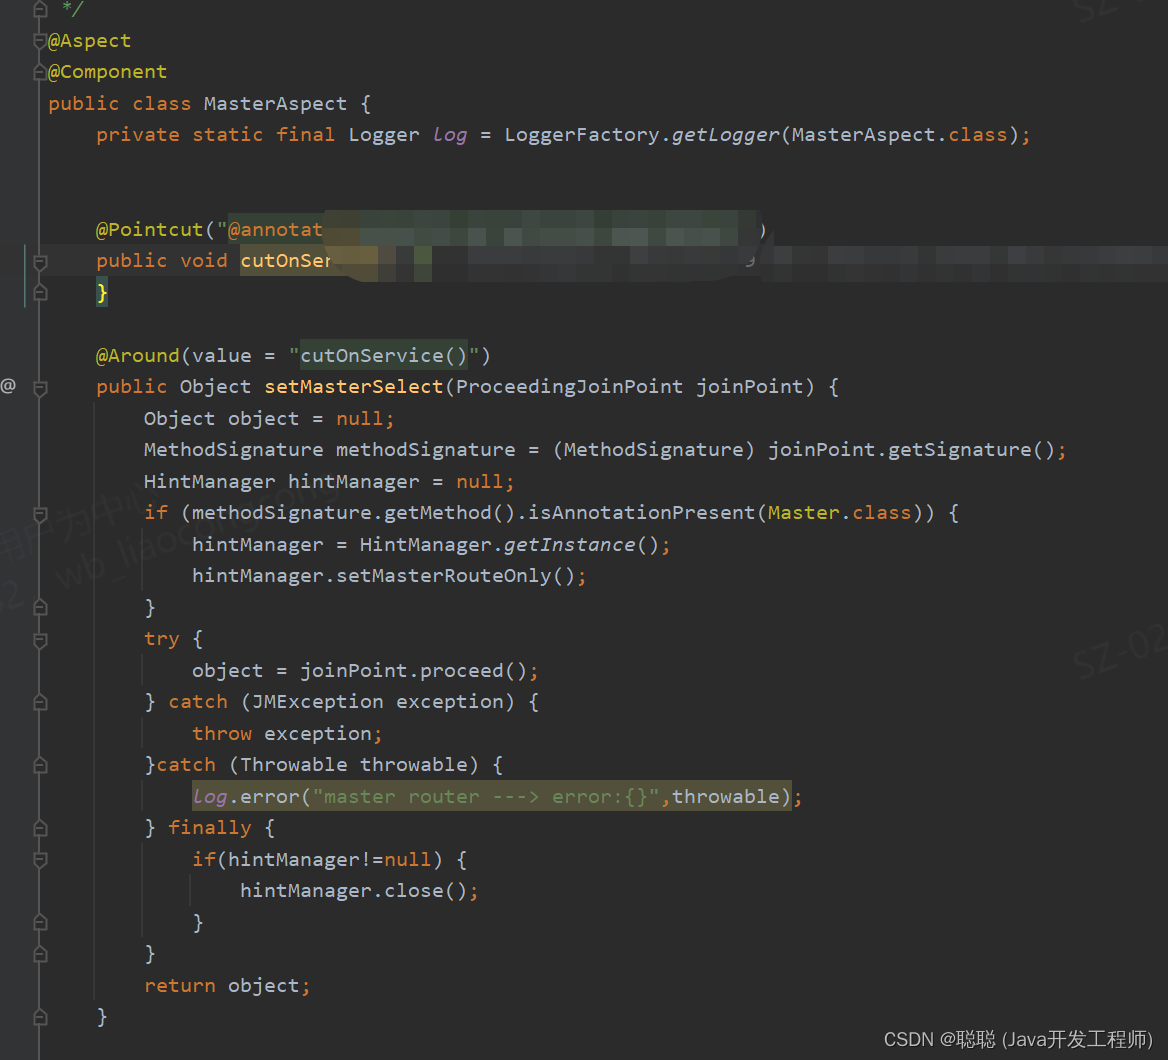Collapse fold marker beside @Component annotation
Screen dimensions: 1168x1060
tap(40, 72)
